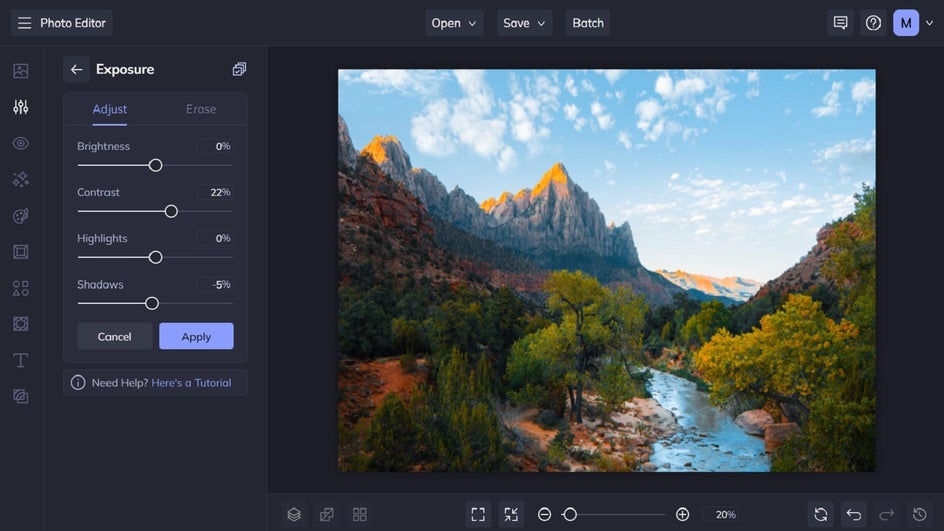Click the mountain photo on the canvas
The width and height of the screenshot is (944, 531).
click(x=607, y=270)
